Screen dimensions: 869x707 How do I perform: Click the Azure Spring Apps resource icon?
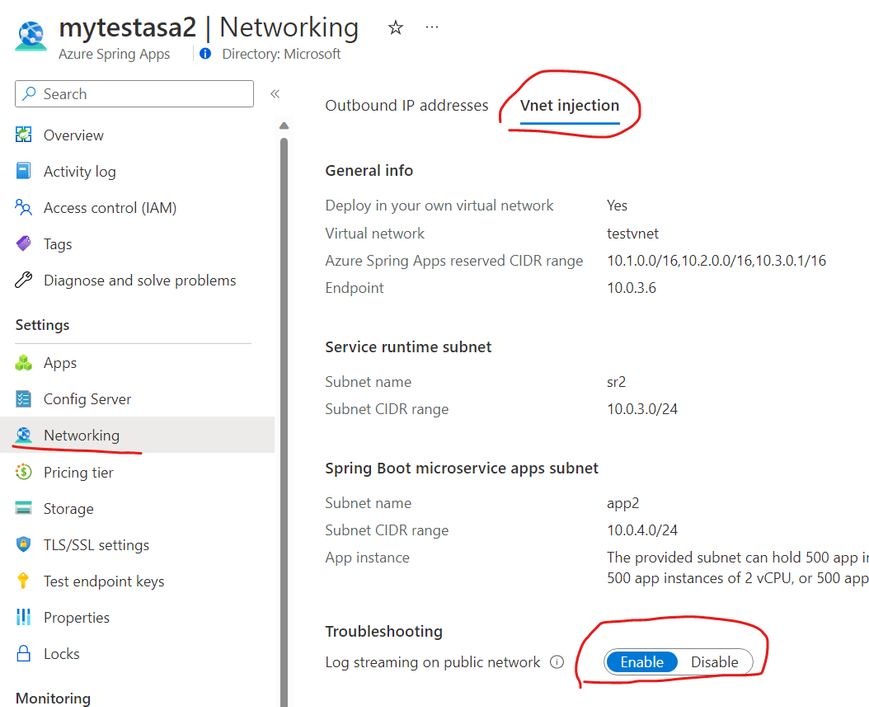30,35
